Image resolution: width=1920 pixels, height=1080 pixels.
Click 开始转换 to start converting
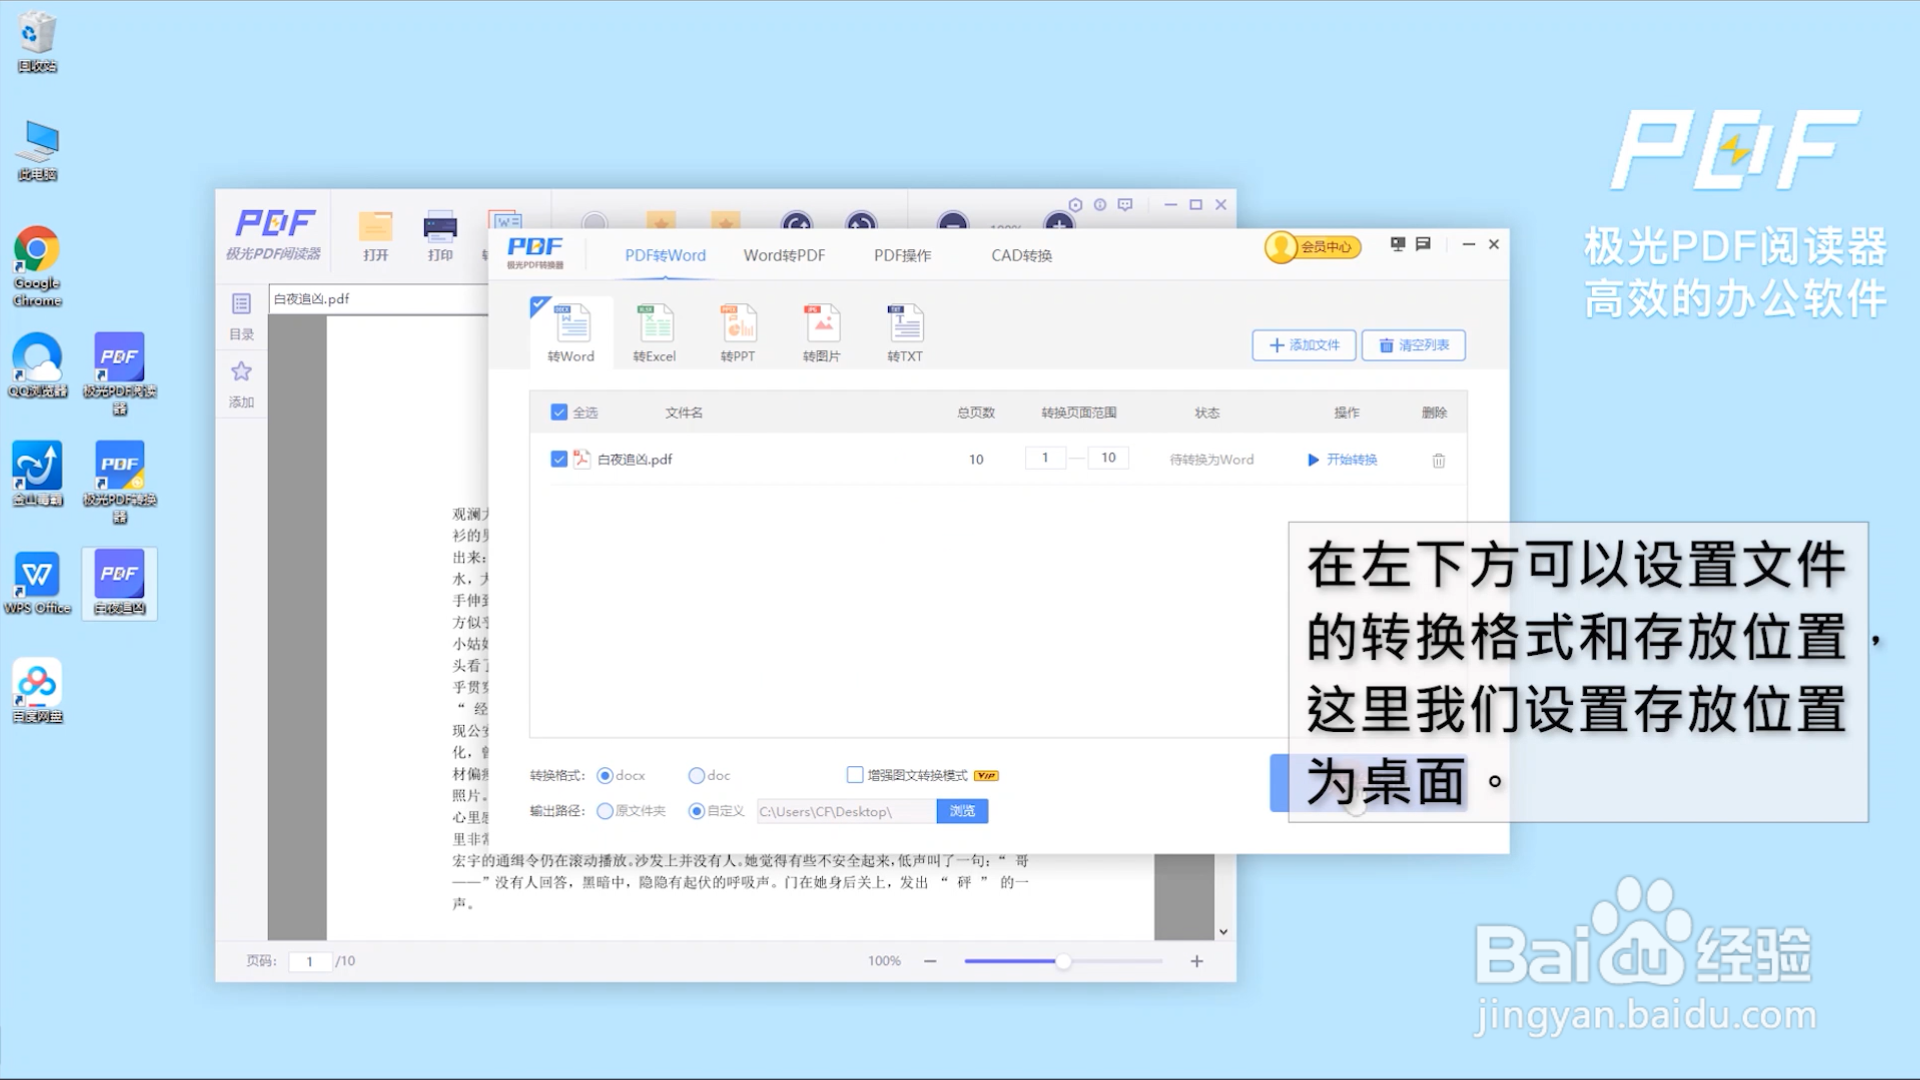(1344, 460)
